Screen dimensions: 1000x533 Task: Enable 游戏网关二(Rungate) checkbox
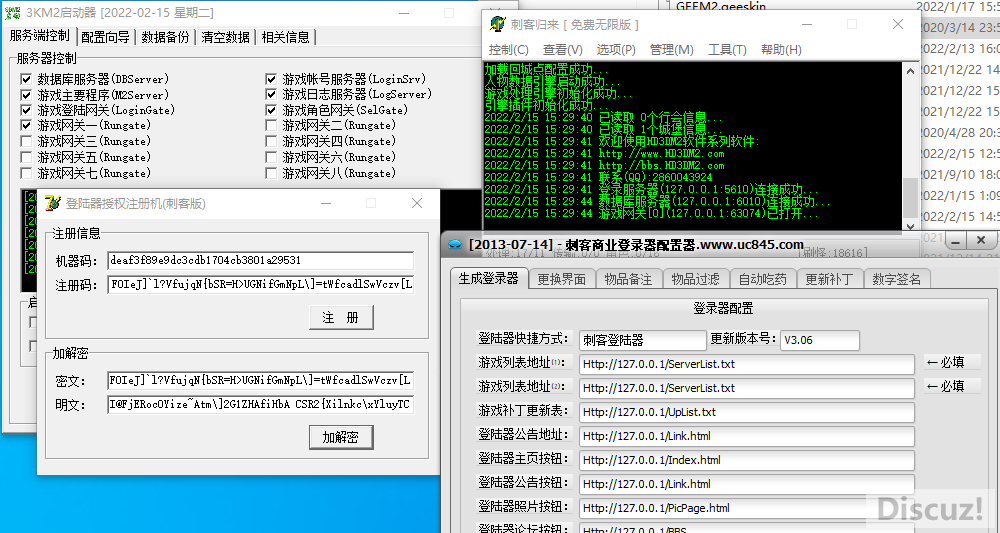(x=271, y=126)
